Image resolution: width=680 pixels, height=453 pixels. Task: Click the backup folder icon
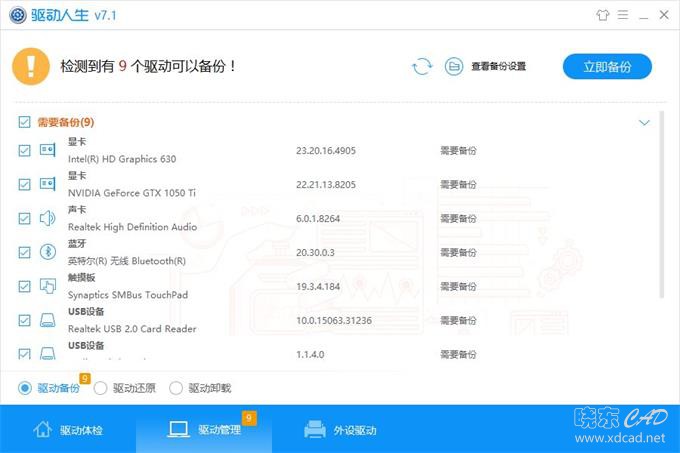tap(454, 66)
